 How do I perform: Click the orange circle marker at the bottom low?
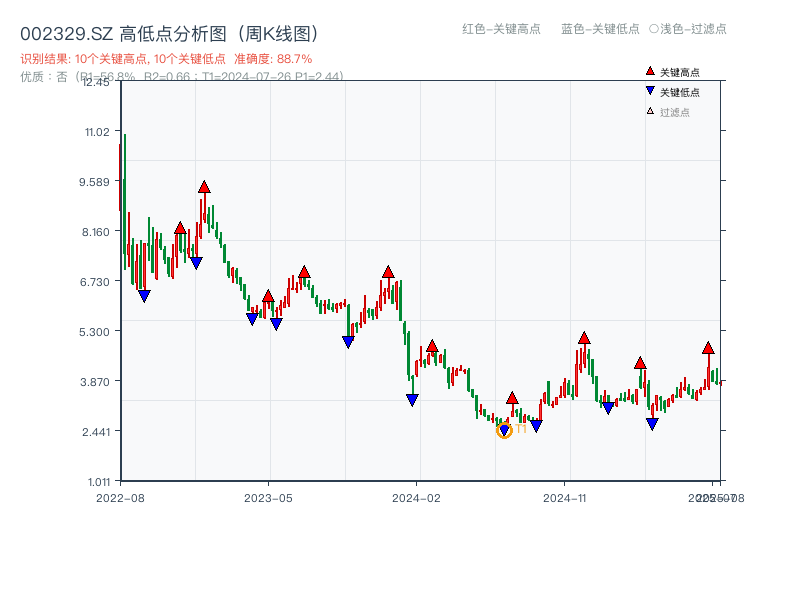pyautogui.click(x=505, y=431)
